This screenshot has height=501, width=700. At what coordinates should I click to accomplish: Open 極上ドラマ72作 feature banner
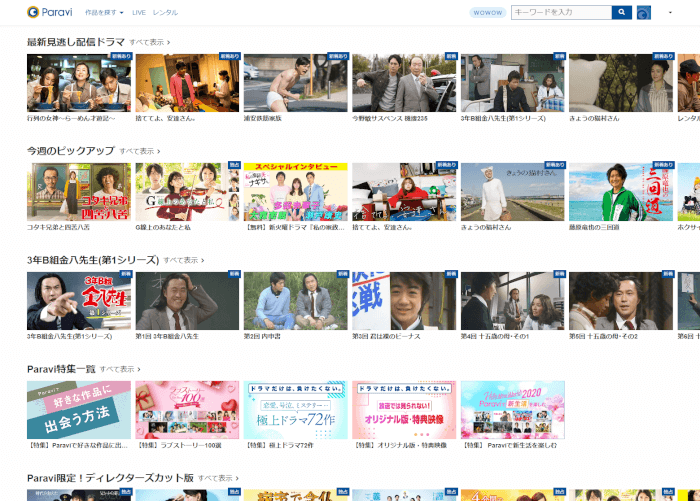click(x=295, y=410)
